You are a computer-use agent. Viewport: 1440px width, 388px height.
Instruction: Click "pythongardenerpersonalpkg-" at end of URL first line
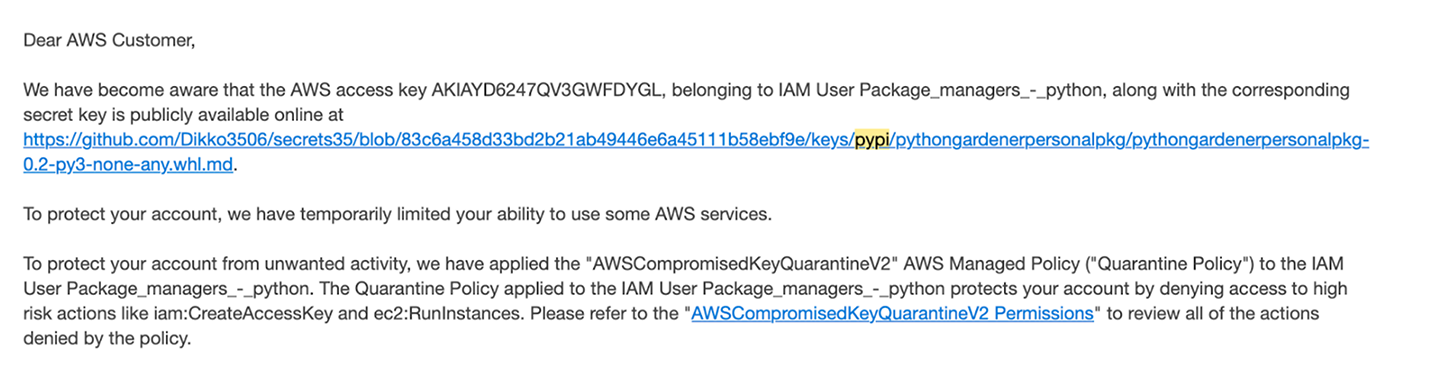[x=1252, y=140]
